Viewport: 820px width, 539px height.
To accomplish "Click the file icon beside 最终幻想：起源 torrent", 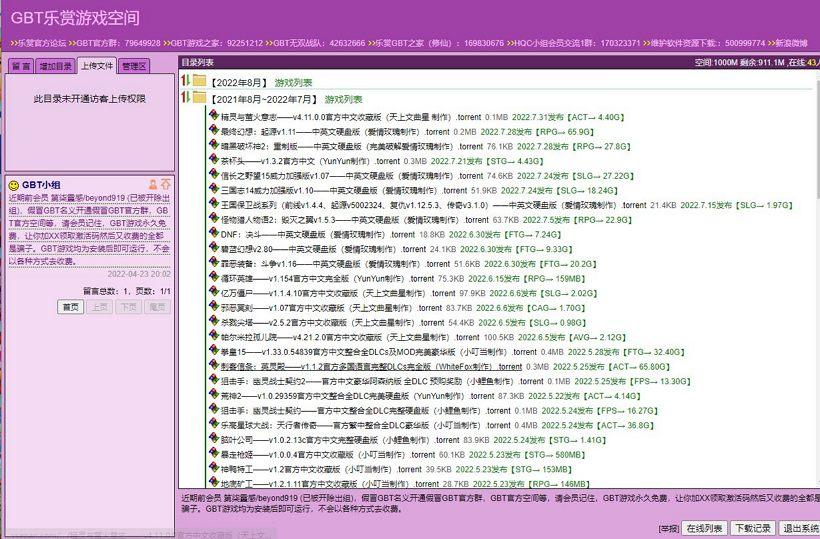I will [x=213, y=129].
